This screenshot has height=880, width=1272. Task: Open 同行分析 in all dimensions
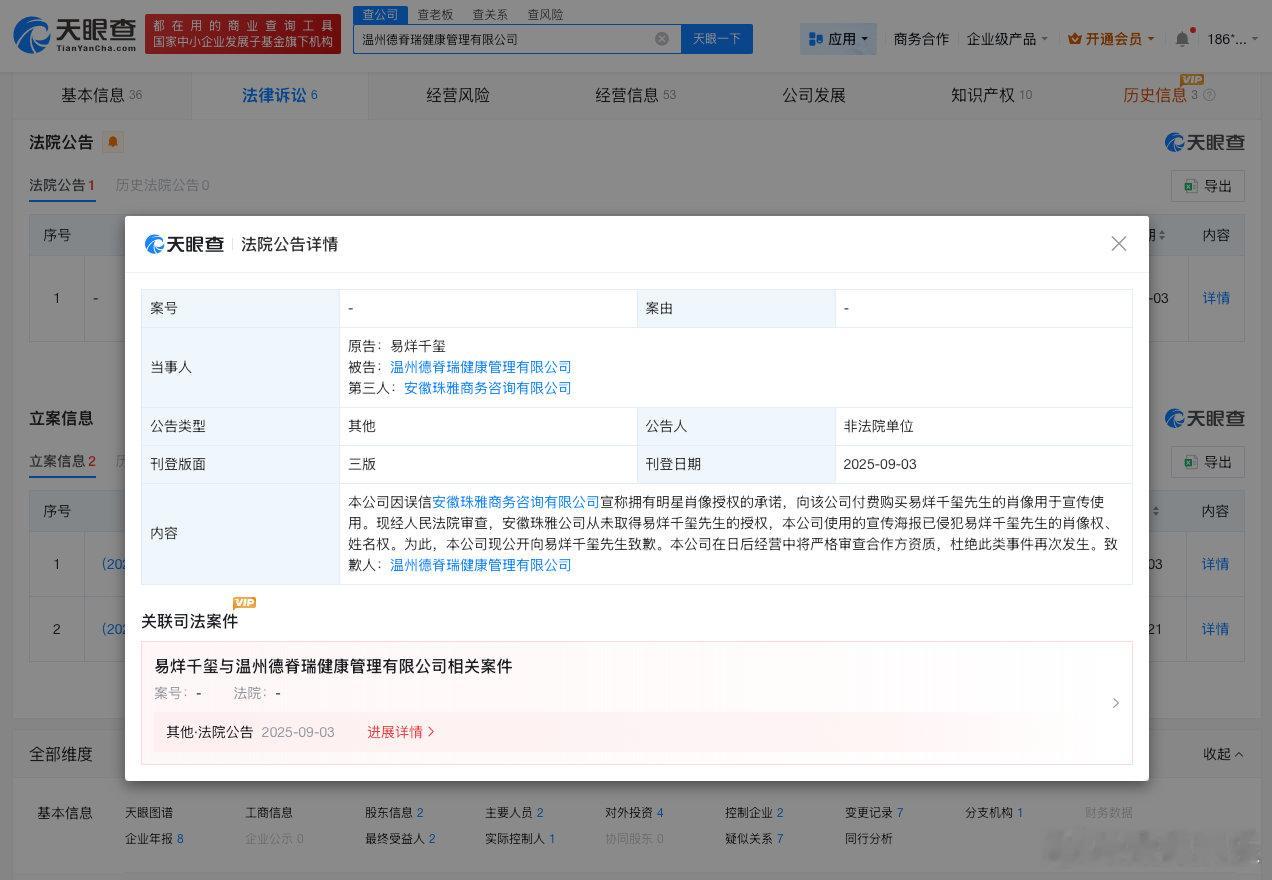click(x=869, y=839)
